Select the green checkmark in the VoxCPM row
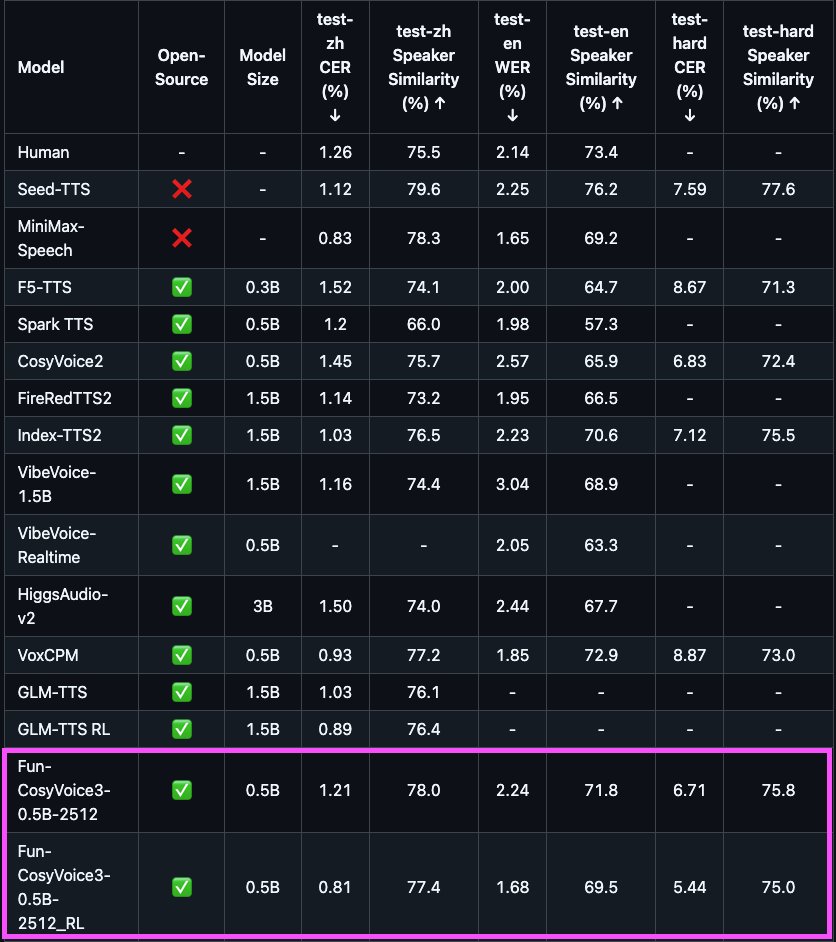This screenshot has width=836, height=942. [182, 655]
